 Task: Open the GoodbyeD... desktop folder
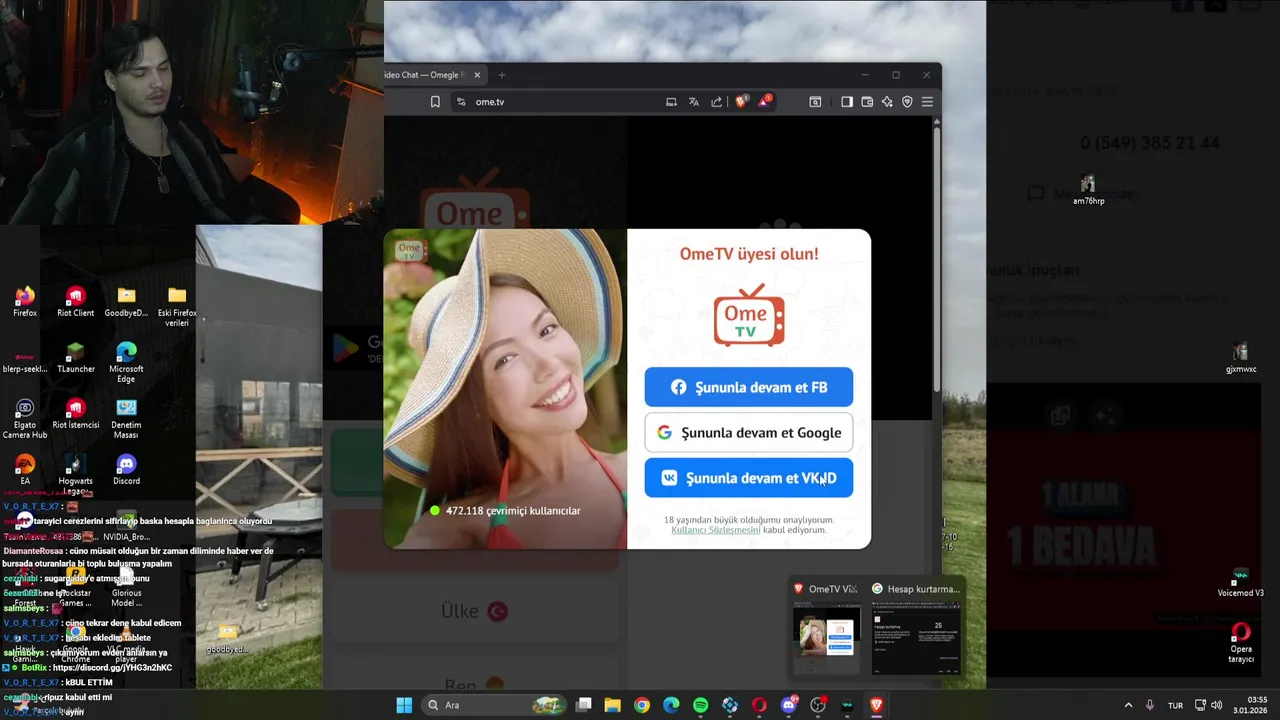click(126, 302)
